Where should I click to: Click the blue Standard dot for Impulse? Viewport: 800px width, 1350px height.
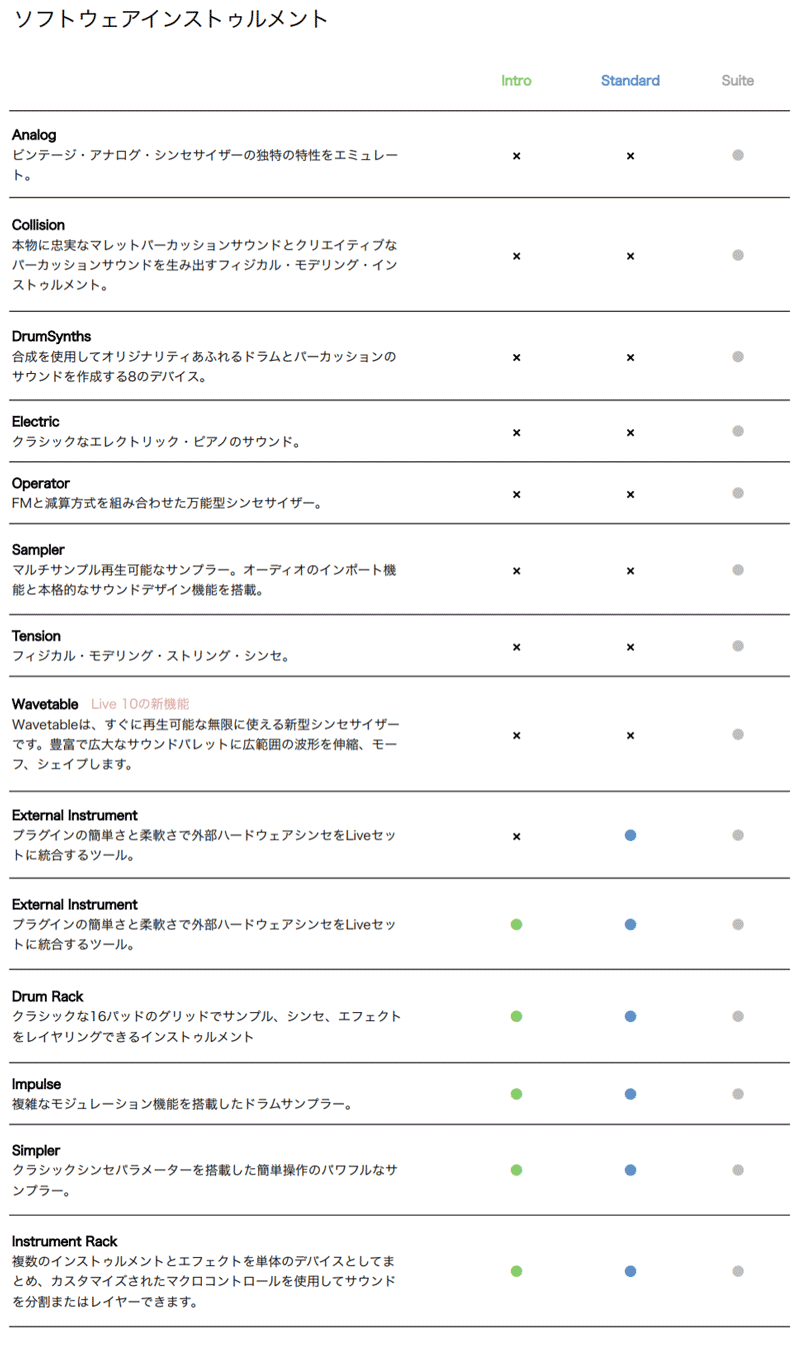point(630,1094)
